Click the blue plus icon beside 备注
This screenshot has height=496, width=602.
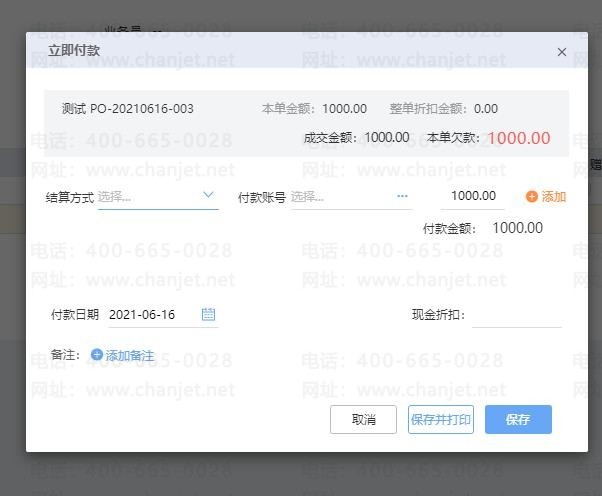(x=97, y=355)
